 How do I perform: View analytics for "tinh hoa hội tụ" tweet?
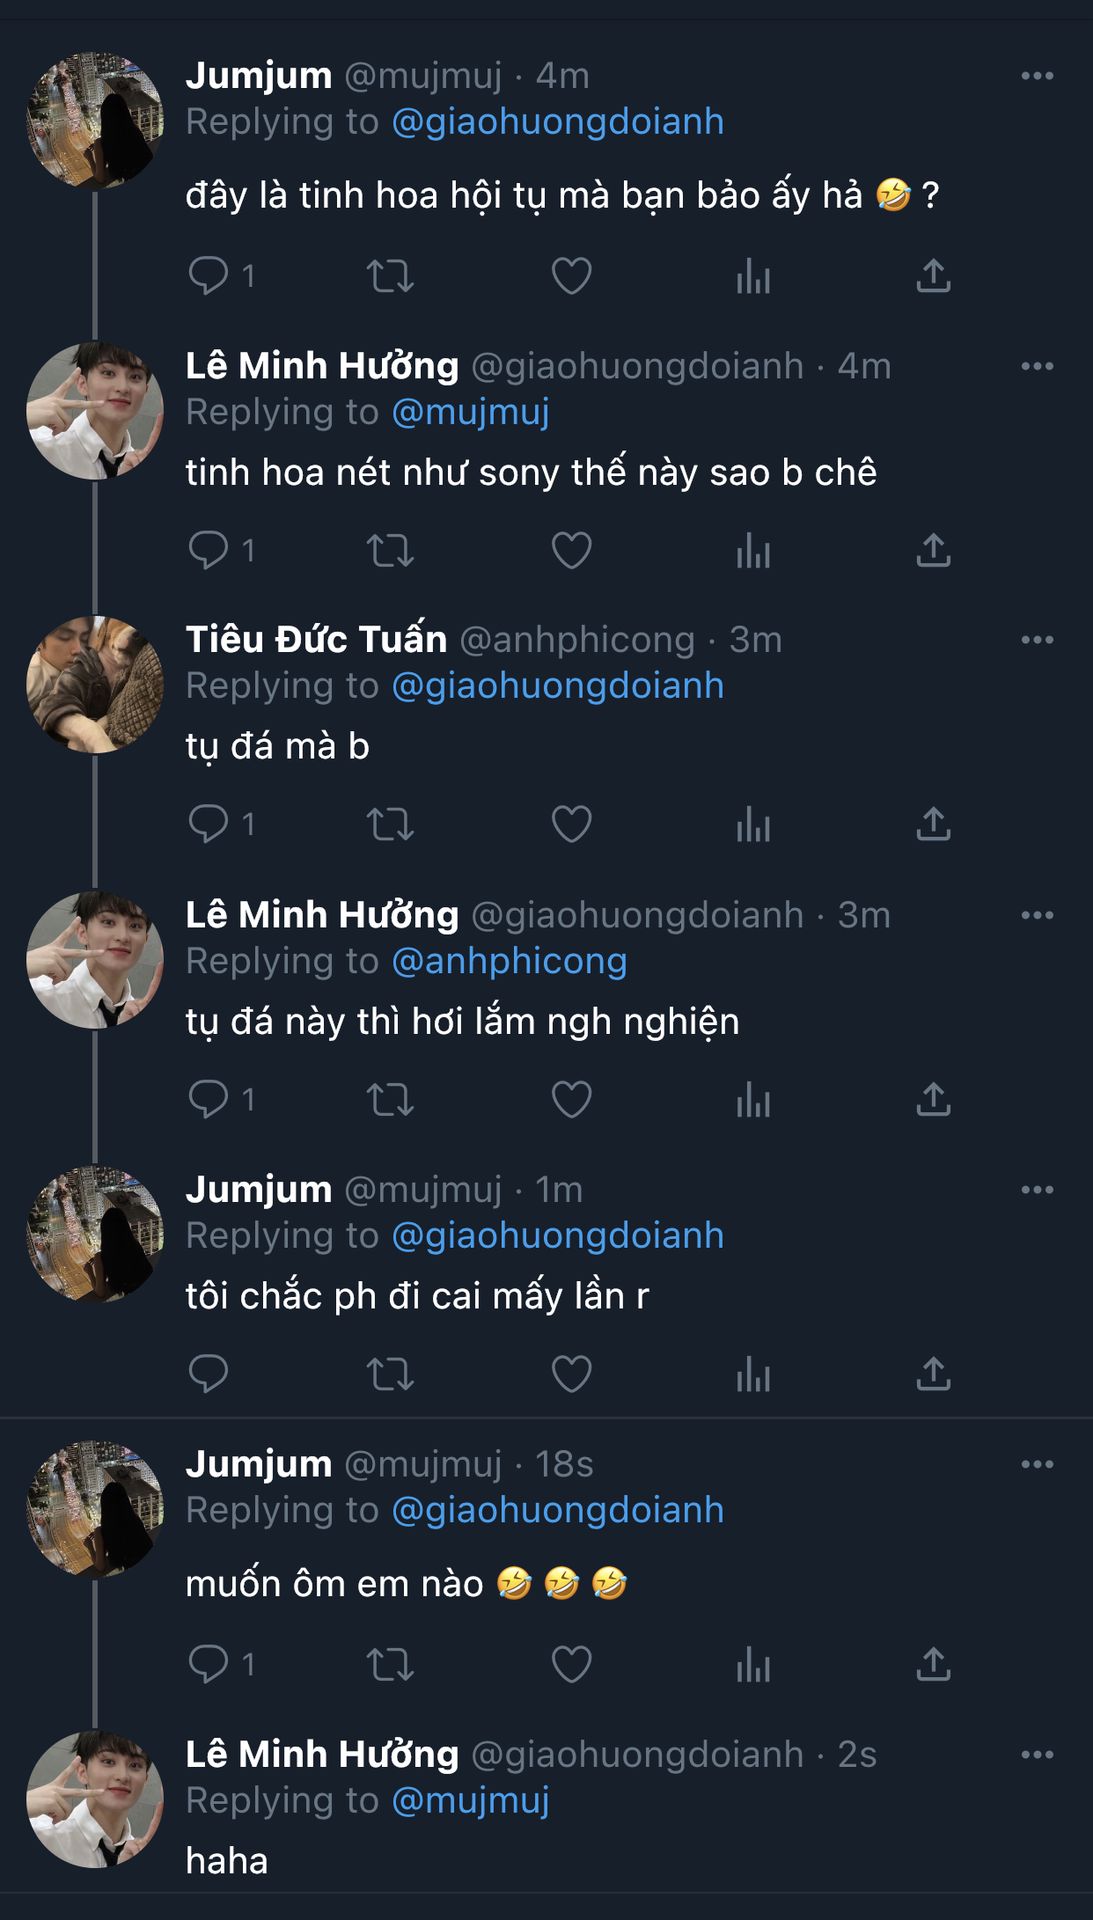pos(753,275)
